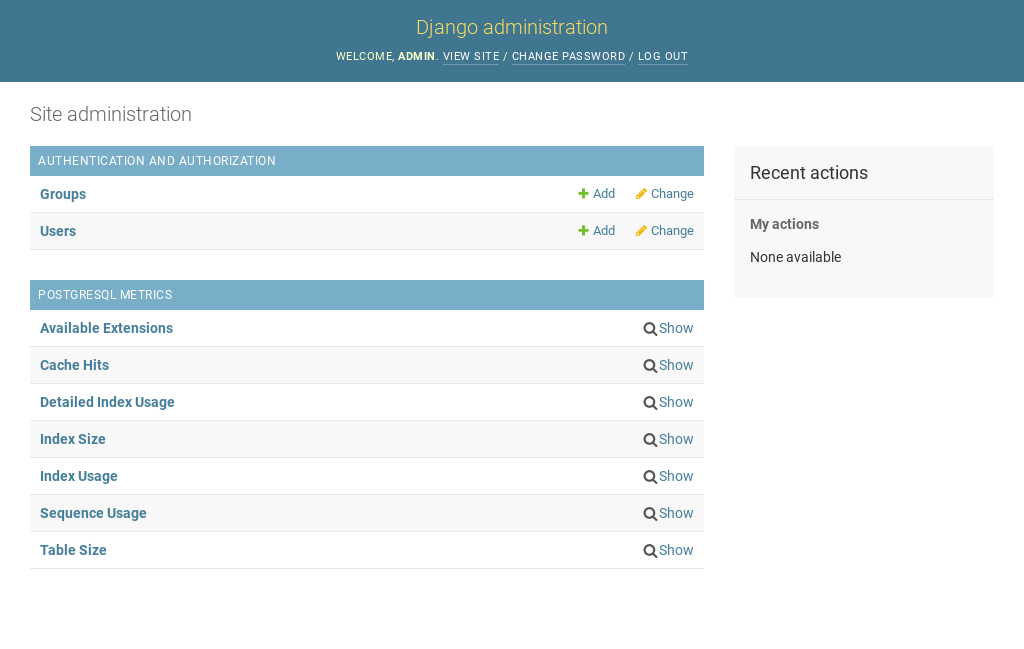1024x649 pixels.
Task: Open the Django administration home title
Action: (512, 27)
